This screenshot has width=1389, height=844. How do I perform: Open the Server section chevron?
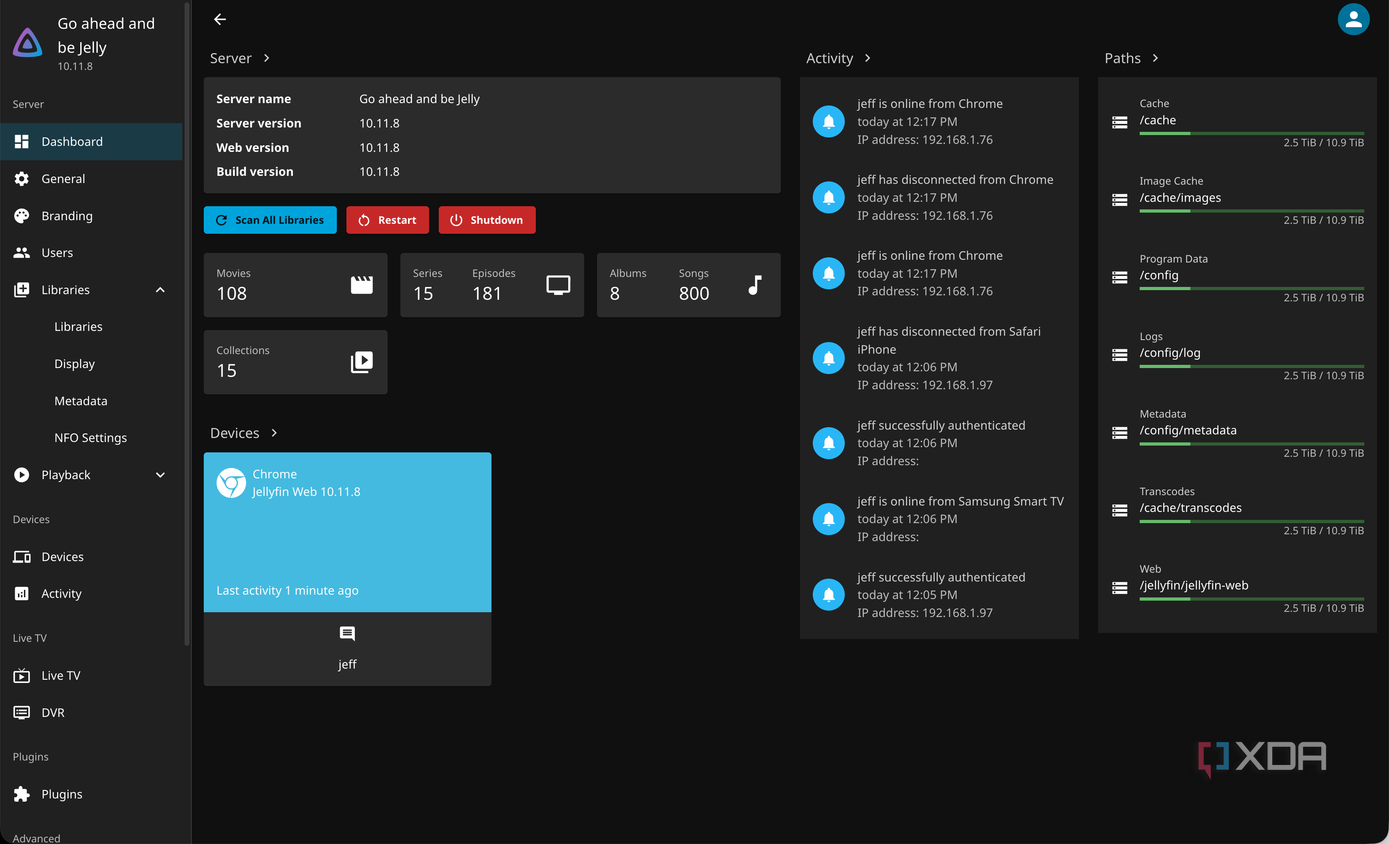267,58
